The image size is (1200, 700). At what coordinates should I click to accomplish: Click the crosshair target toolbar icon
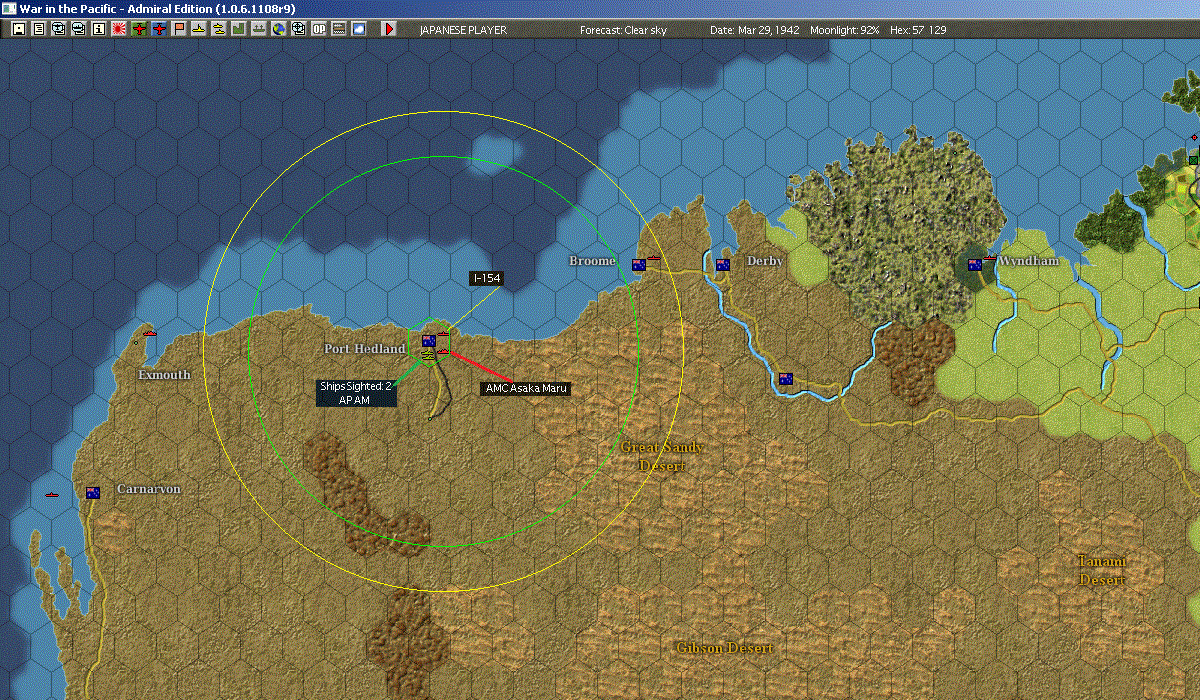pos(298,29)
